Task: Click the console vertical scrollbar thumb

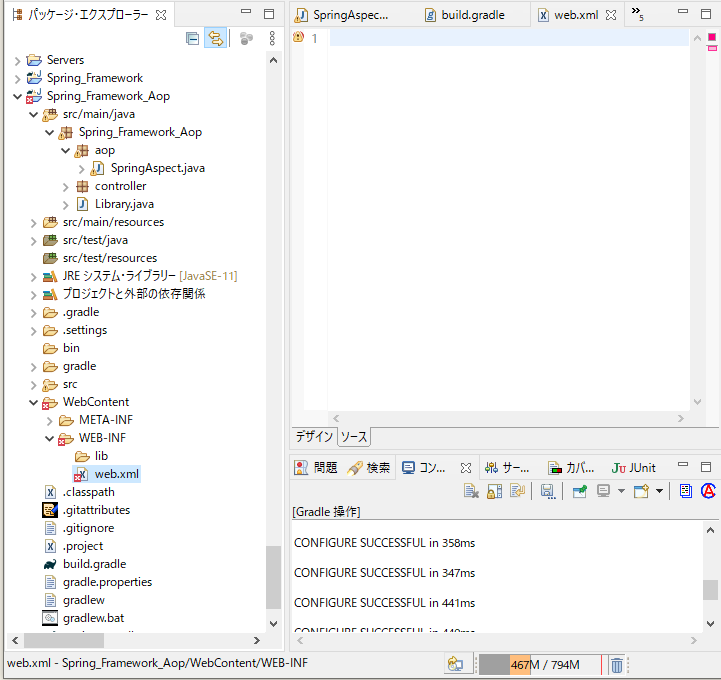Action: 710,589
